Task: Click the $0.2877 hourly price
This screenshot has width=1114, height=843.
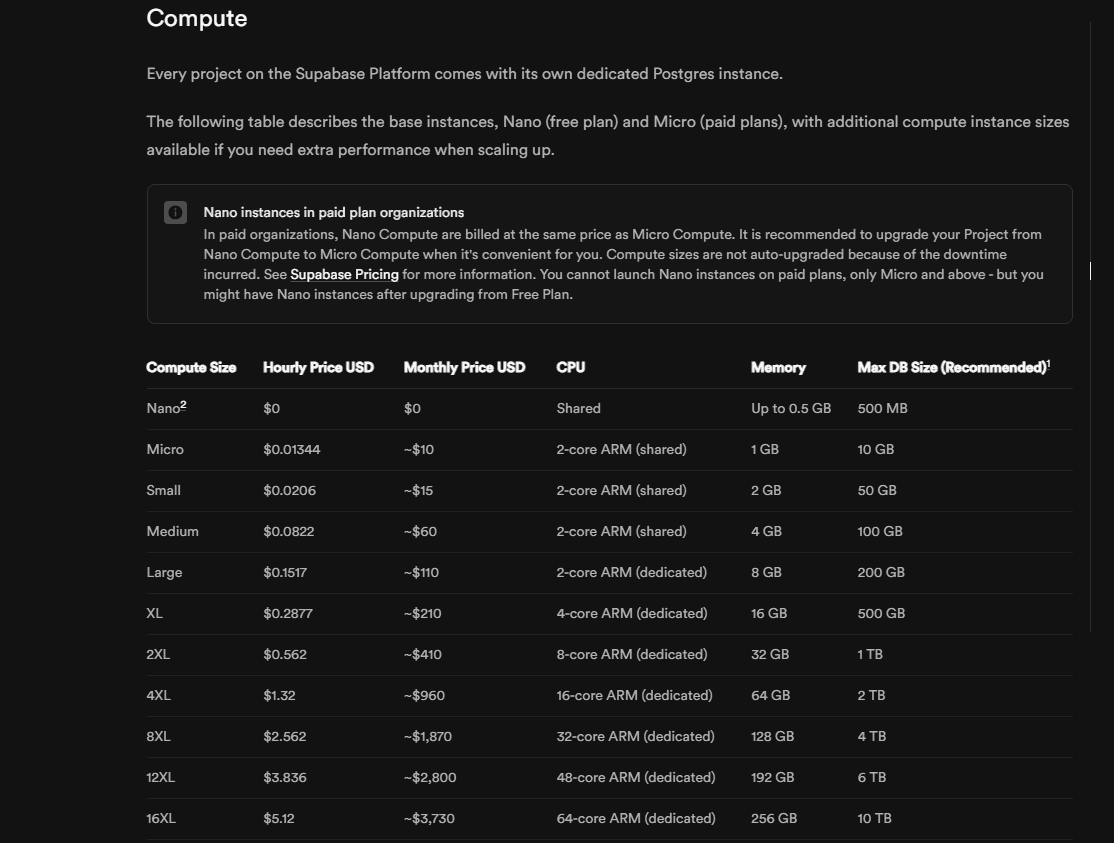Action: pyautogui.click(x=288, y=614)
